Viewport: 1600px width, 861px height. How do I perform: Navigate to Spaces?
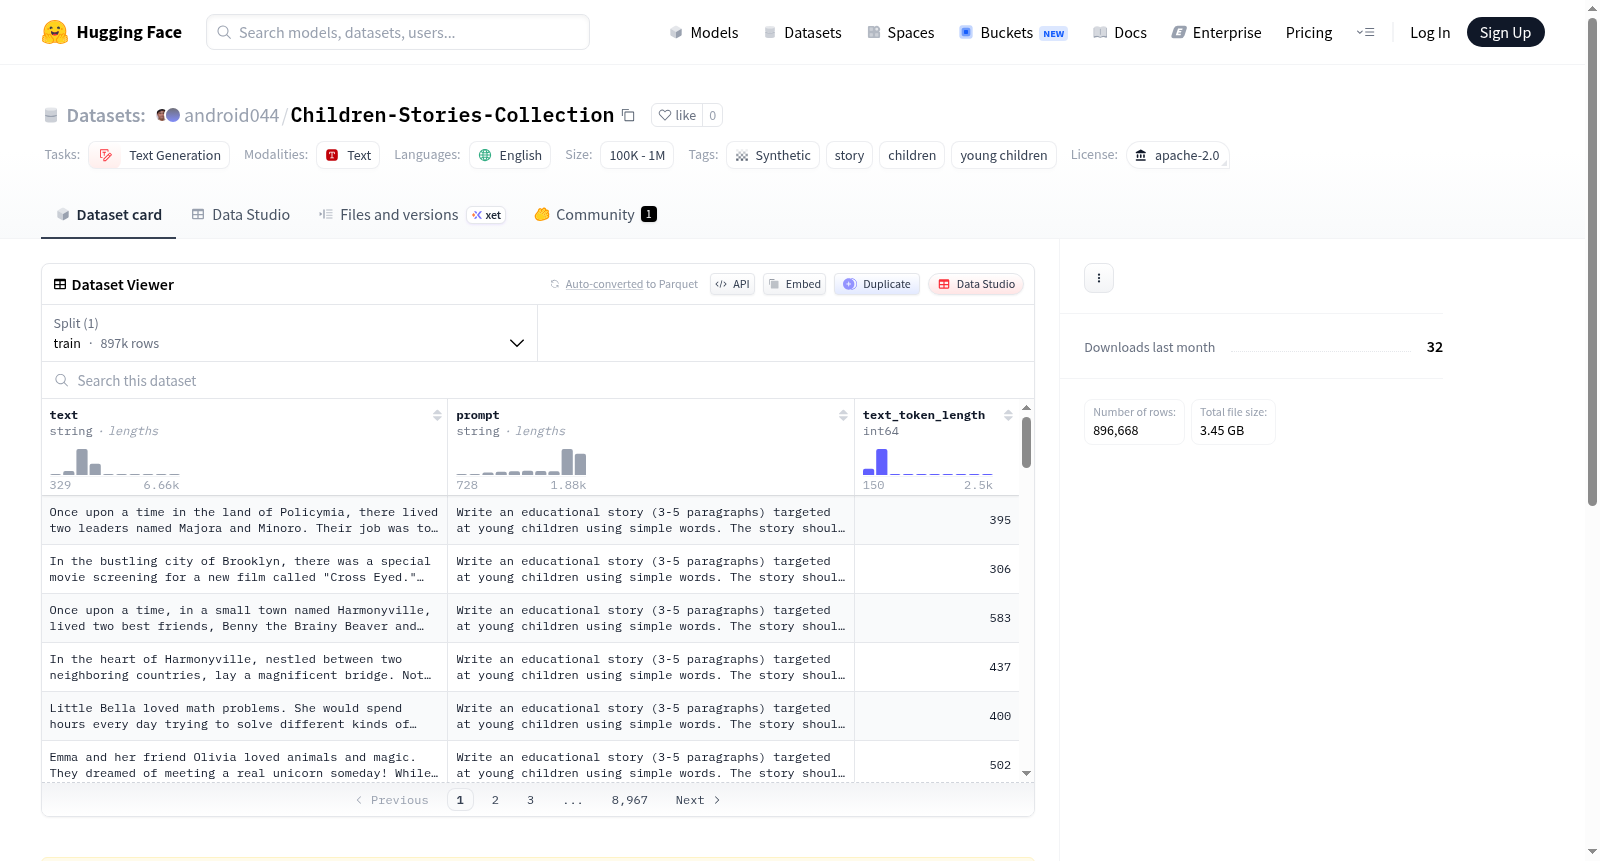tap(900, 32)
